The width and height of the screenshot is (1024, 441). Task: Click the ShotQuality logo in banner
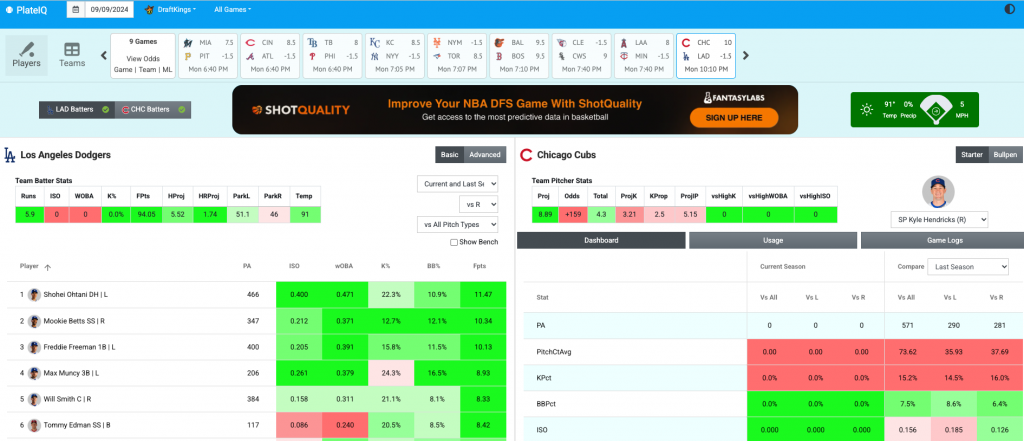301,110
